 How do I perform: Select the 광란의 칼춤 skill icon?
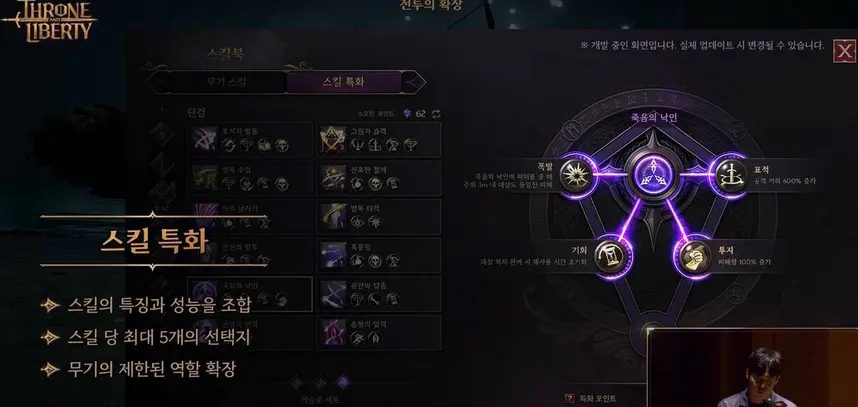pyautogui.click(x=333, y=294)
